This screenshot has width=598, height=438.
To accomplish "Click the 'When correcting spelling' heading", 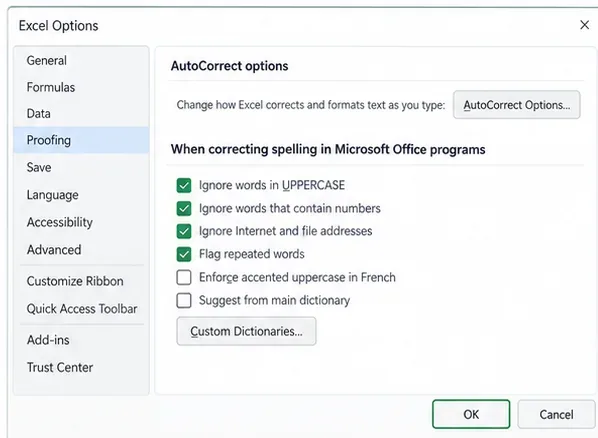I will 328,149.
